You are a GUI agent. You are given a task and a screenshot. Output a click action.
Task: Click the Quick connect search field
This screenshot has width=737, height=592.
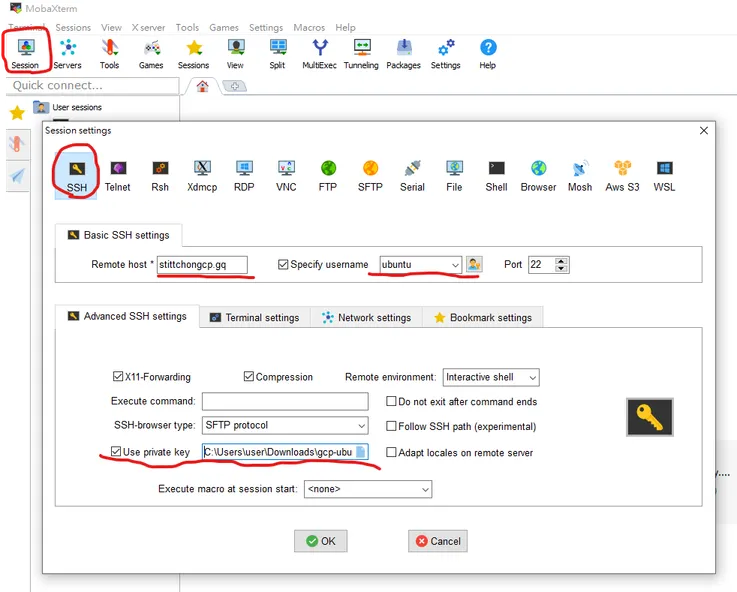coord(93,86)
